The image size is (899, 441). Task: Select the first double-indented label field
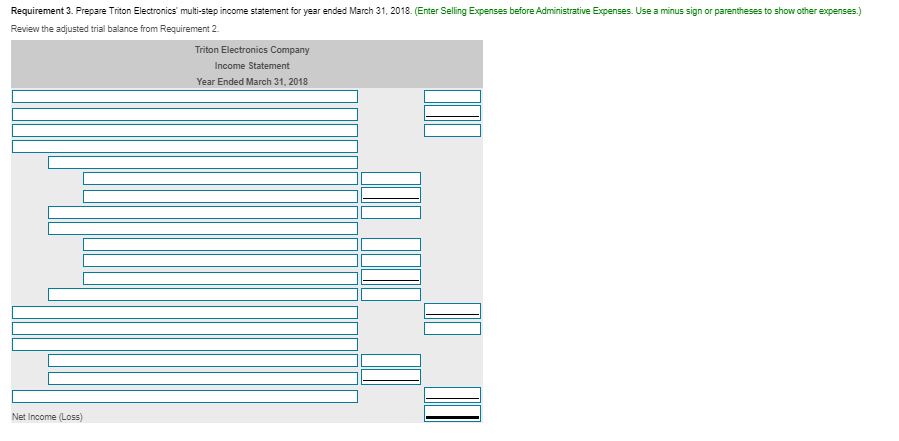click(x=220, y=178)
